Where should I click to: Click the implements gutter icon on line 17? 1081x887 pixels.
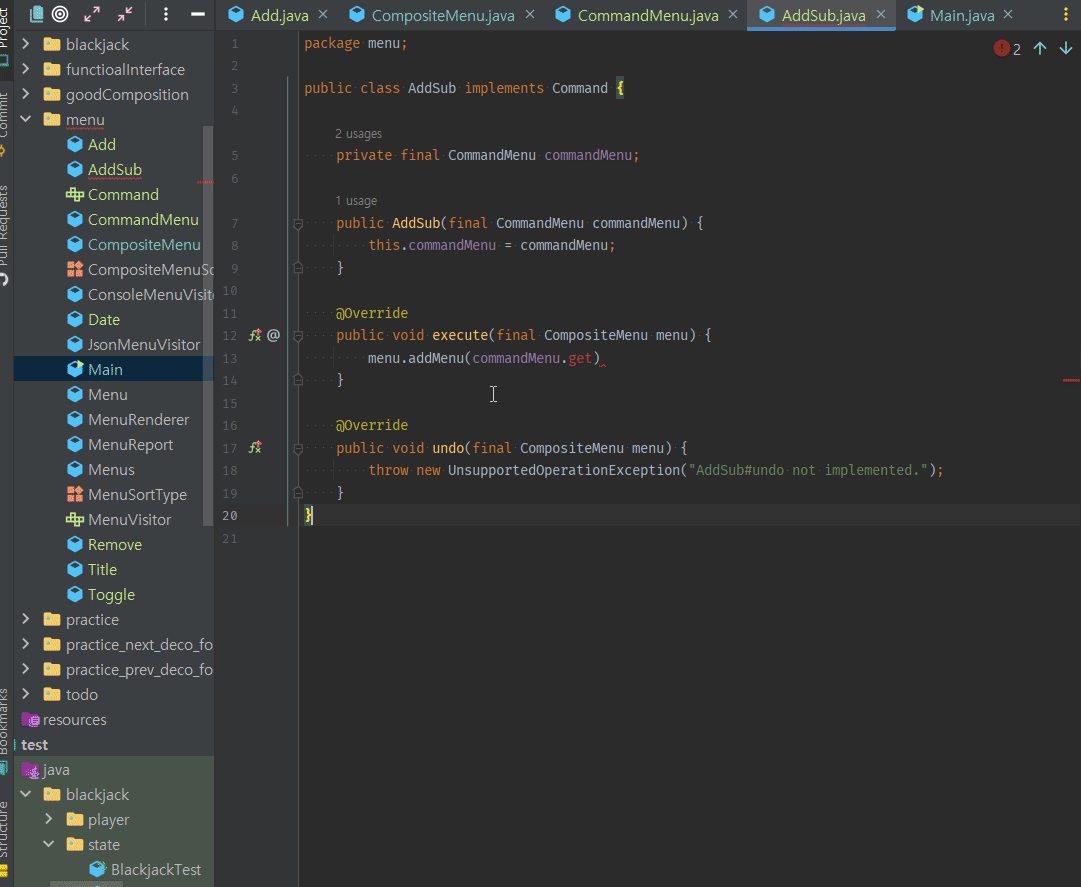(255, 448)
